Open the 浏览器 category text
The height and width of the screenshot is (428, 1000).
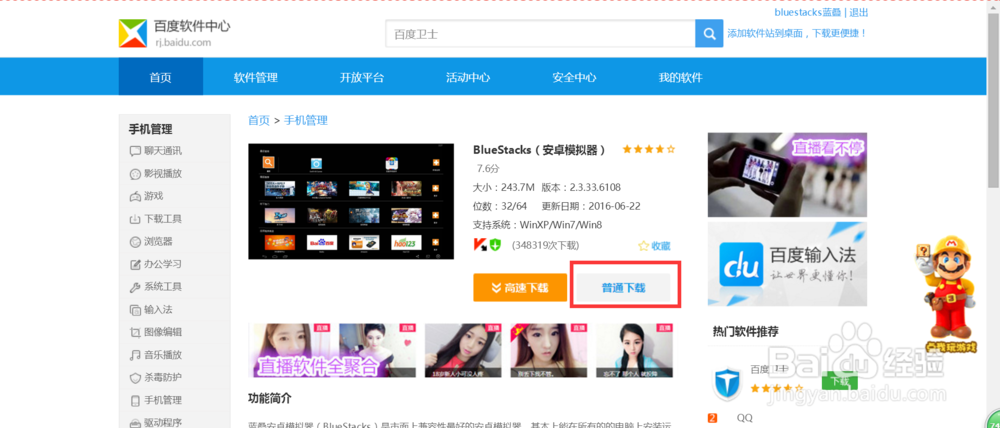pos(158,242)
